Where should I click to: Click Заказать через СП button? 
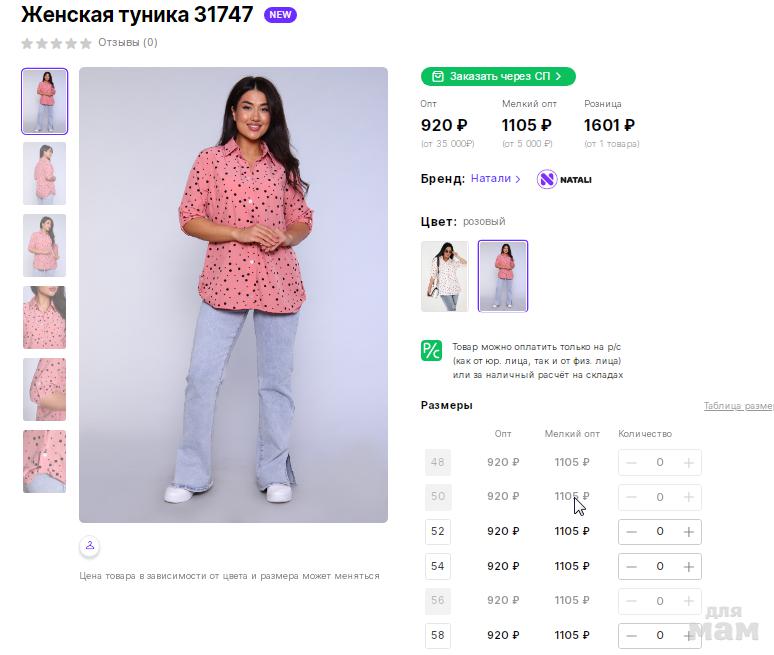[x=498, y=76]
